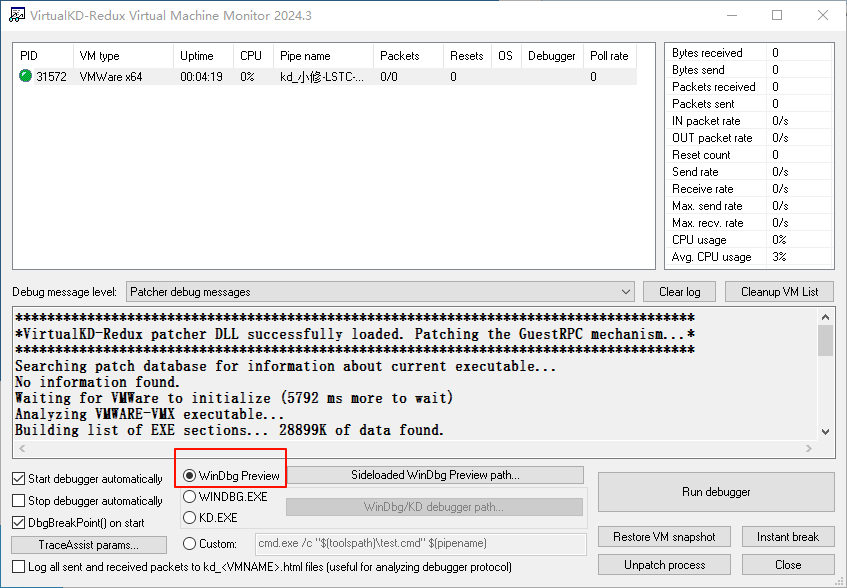
Task: Select the VM row with PID 31572
Action: 326,77
